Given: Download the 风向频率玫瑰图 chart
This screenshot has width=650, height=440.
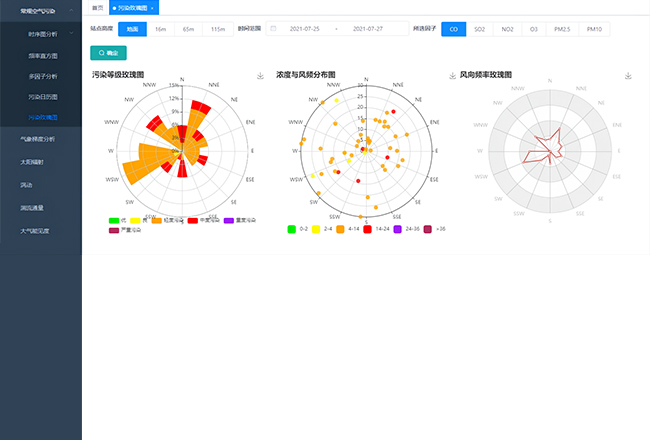Looking at the screenshot, I should point(628,75).
